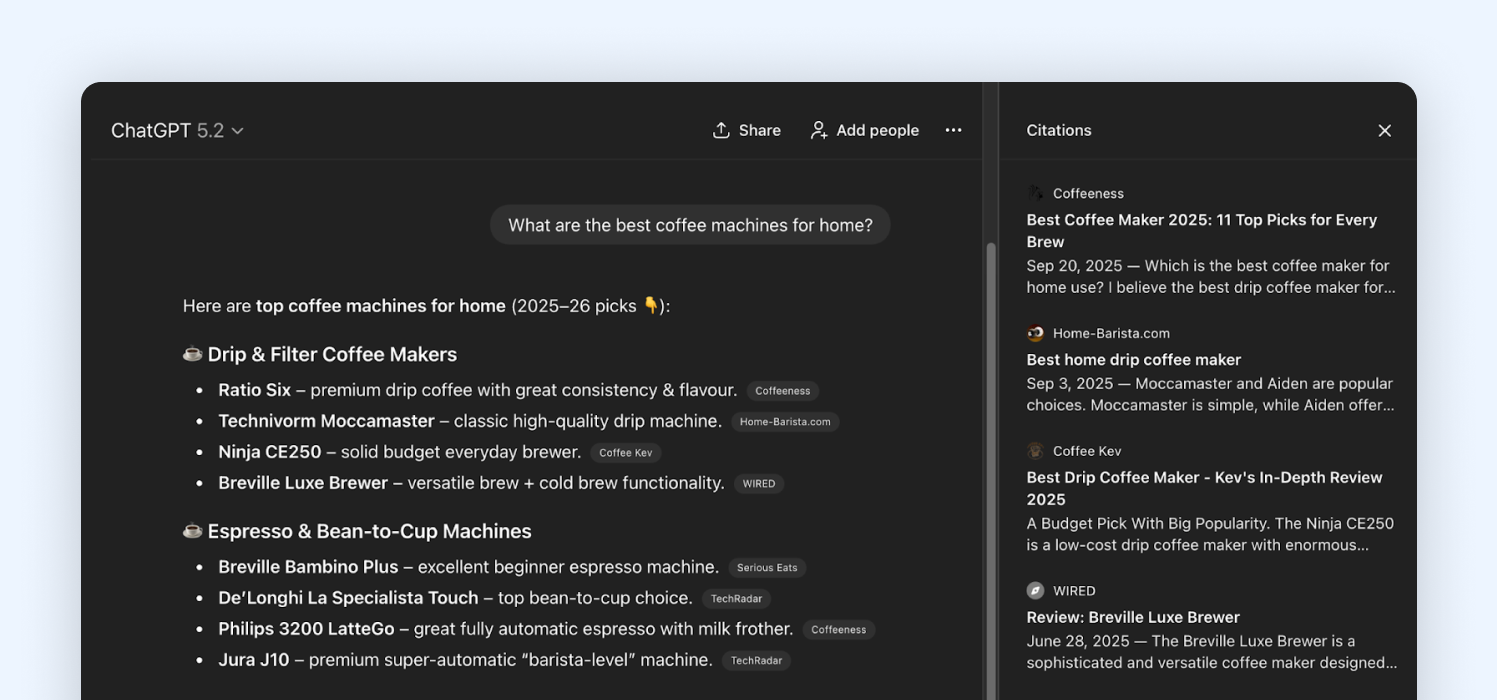Click the Home-Barista.com favicon in Citations
Viewport: 1497px width, 700px height.
[x=1035, y=333]
